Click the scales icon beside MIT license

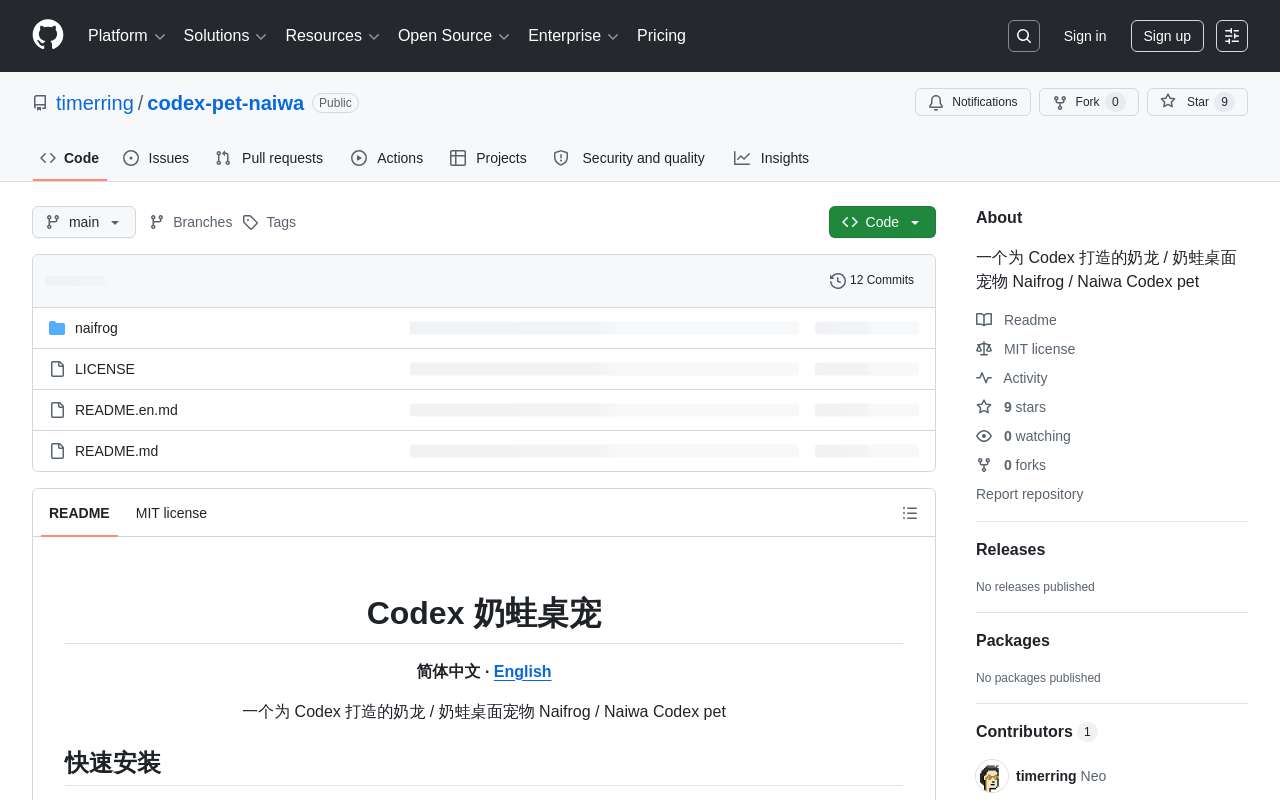(984, 349)
